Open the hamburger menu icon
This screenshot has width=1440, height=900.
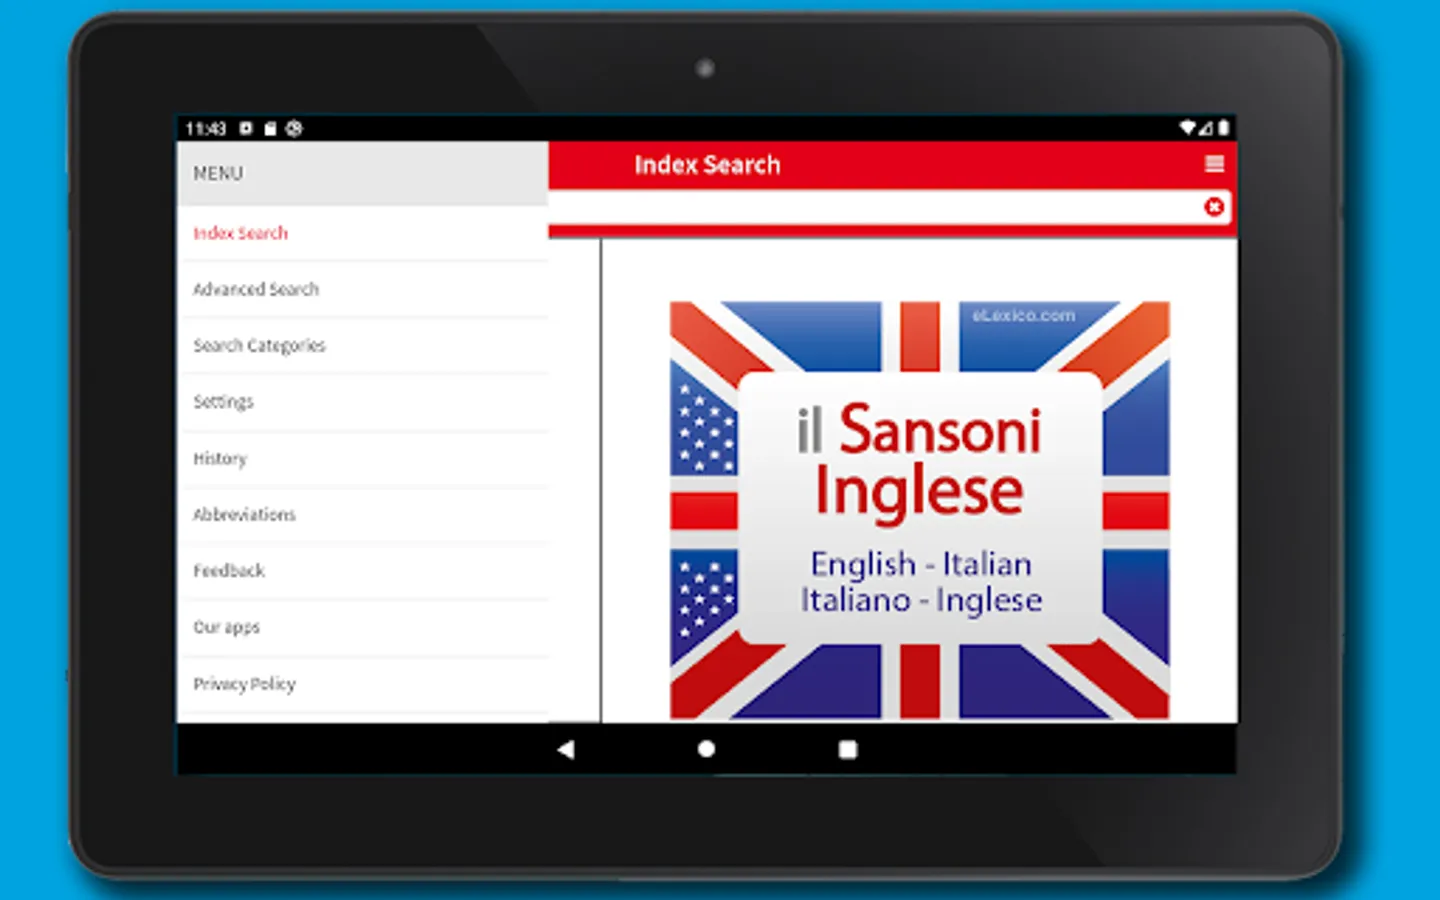1214,164
